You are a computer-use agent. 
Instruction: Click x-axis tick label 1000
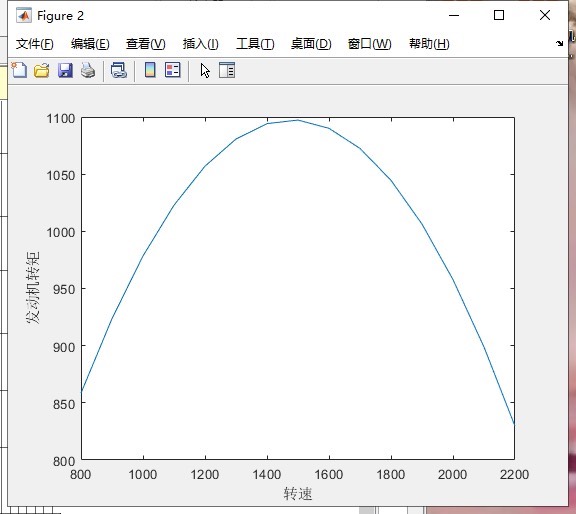point(143,474)
